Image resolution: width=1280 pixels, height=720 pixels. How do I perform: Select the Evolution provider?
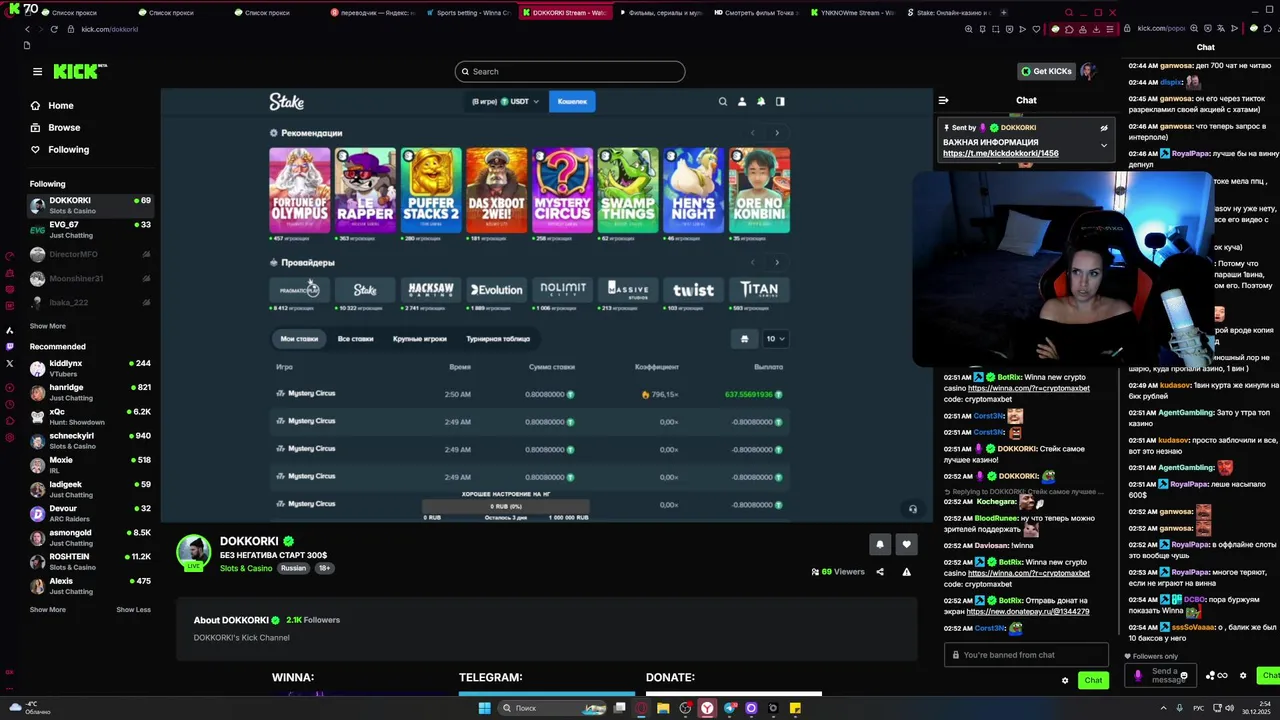pos(496,290)
